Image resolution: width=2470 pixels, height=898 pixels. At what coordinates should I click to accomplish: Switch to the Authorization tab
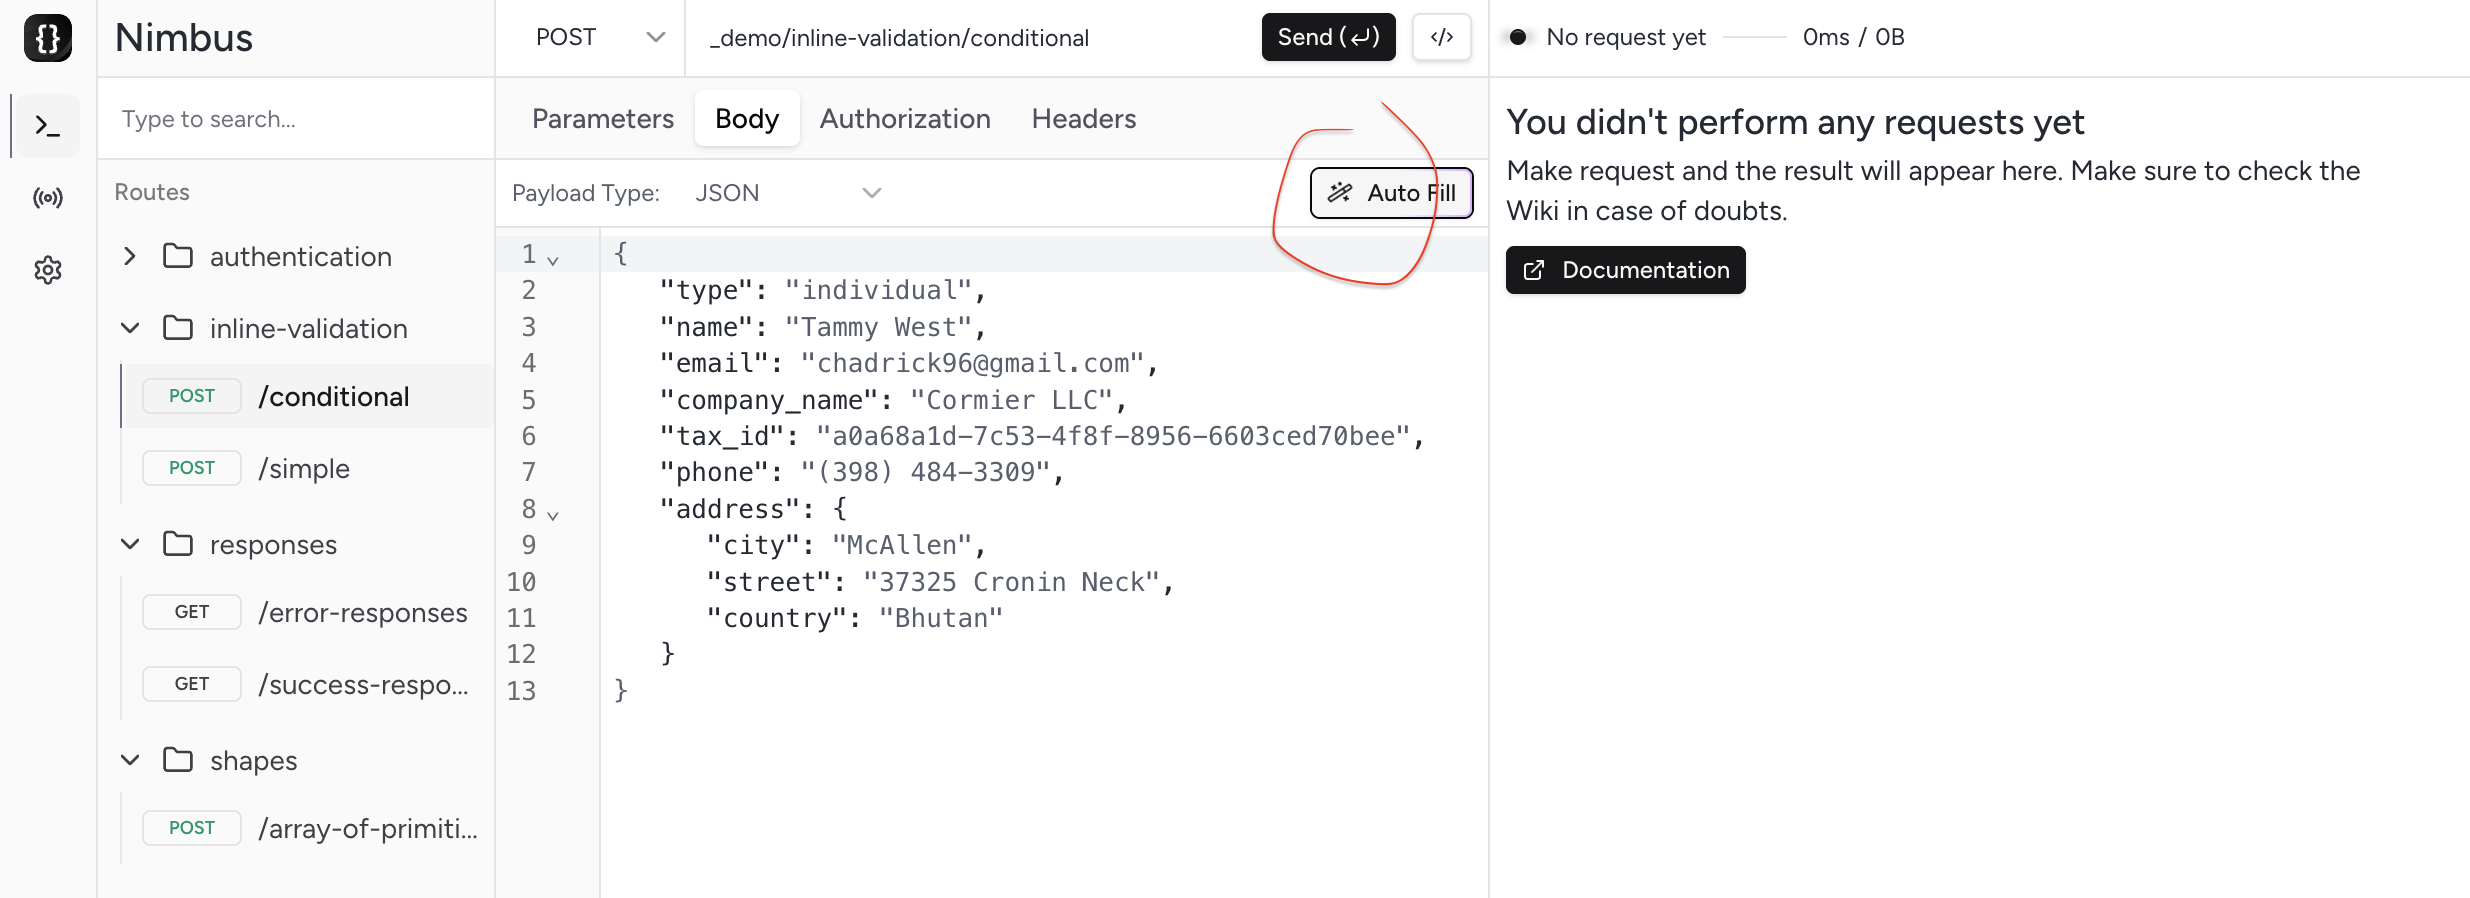tap(904, 119)
